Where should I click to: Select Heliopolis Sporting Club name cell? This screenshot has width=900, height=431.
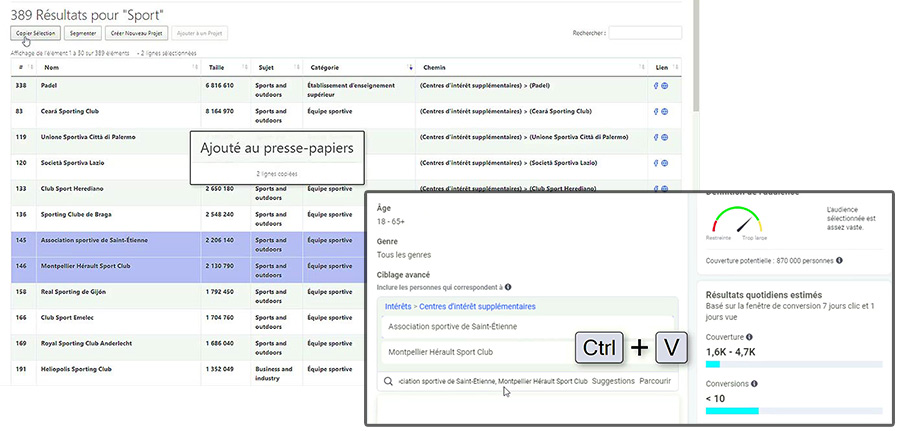pos(118,373)
